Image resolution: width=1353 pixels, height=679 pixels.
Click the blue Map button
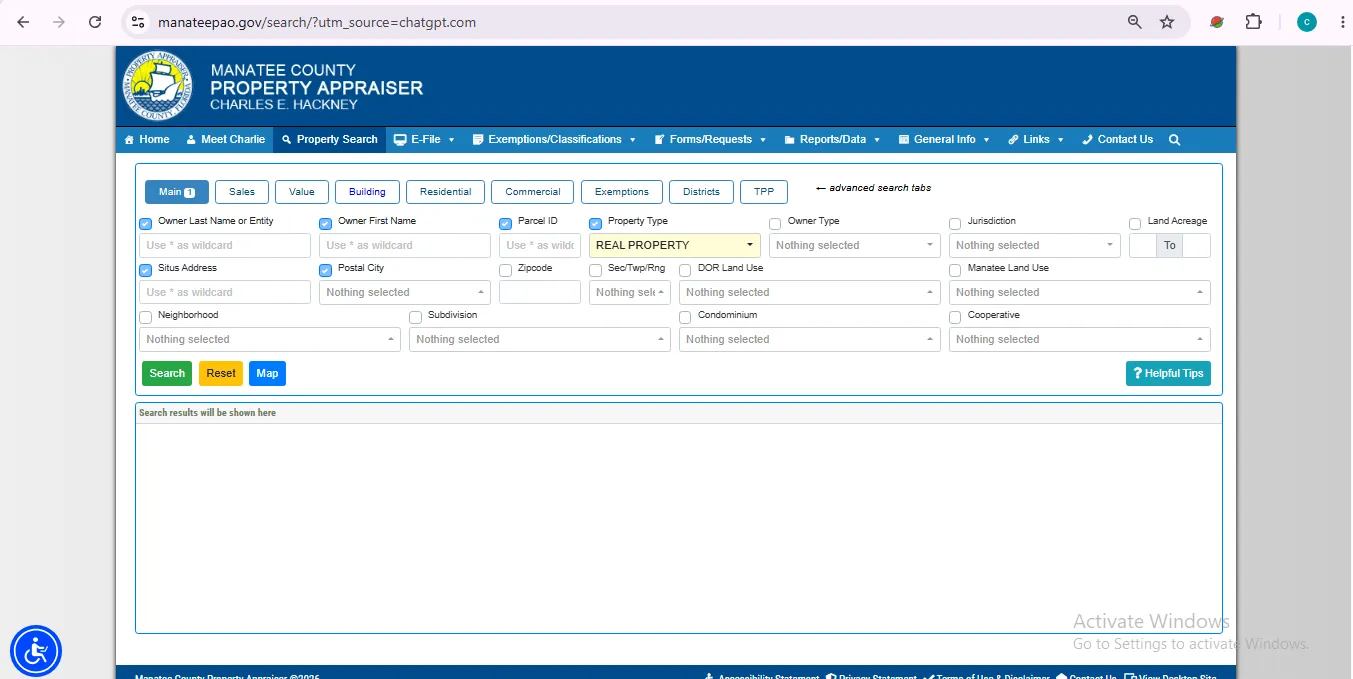click(267, 373)
